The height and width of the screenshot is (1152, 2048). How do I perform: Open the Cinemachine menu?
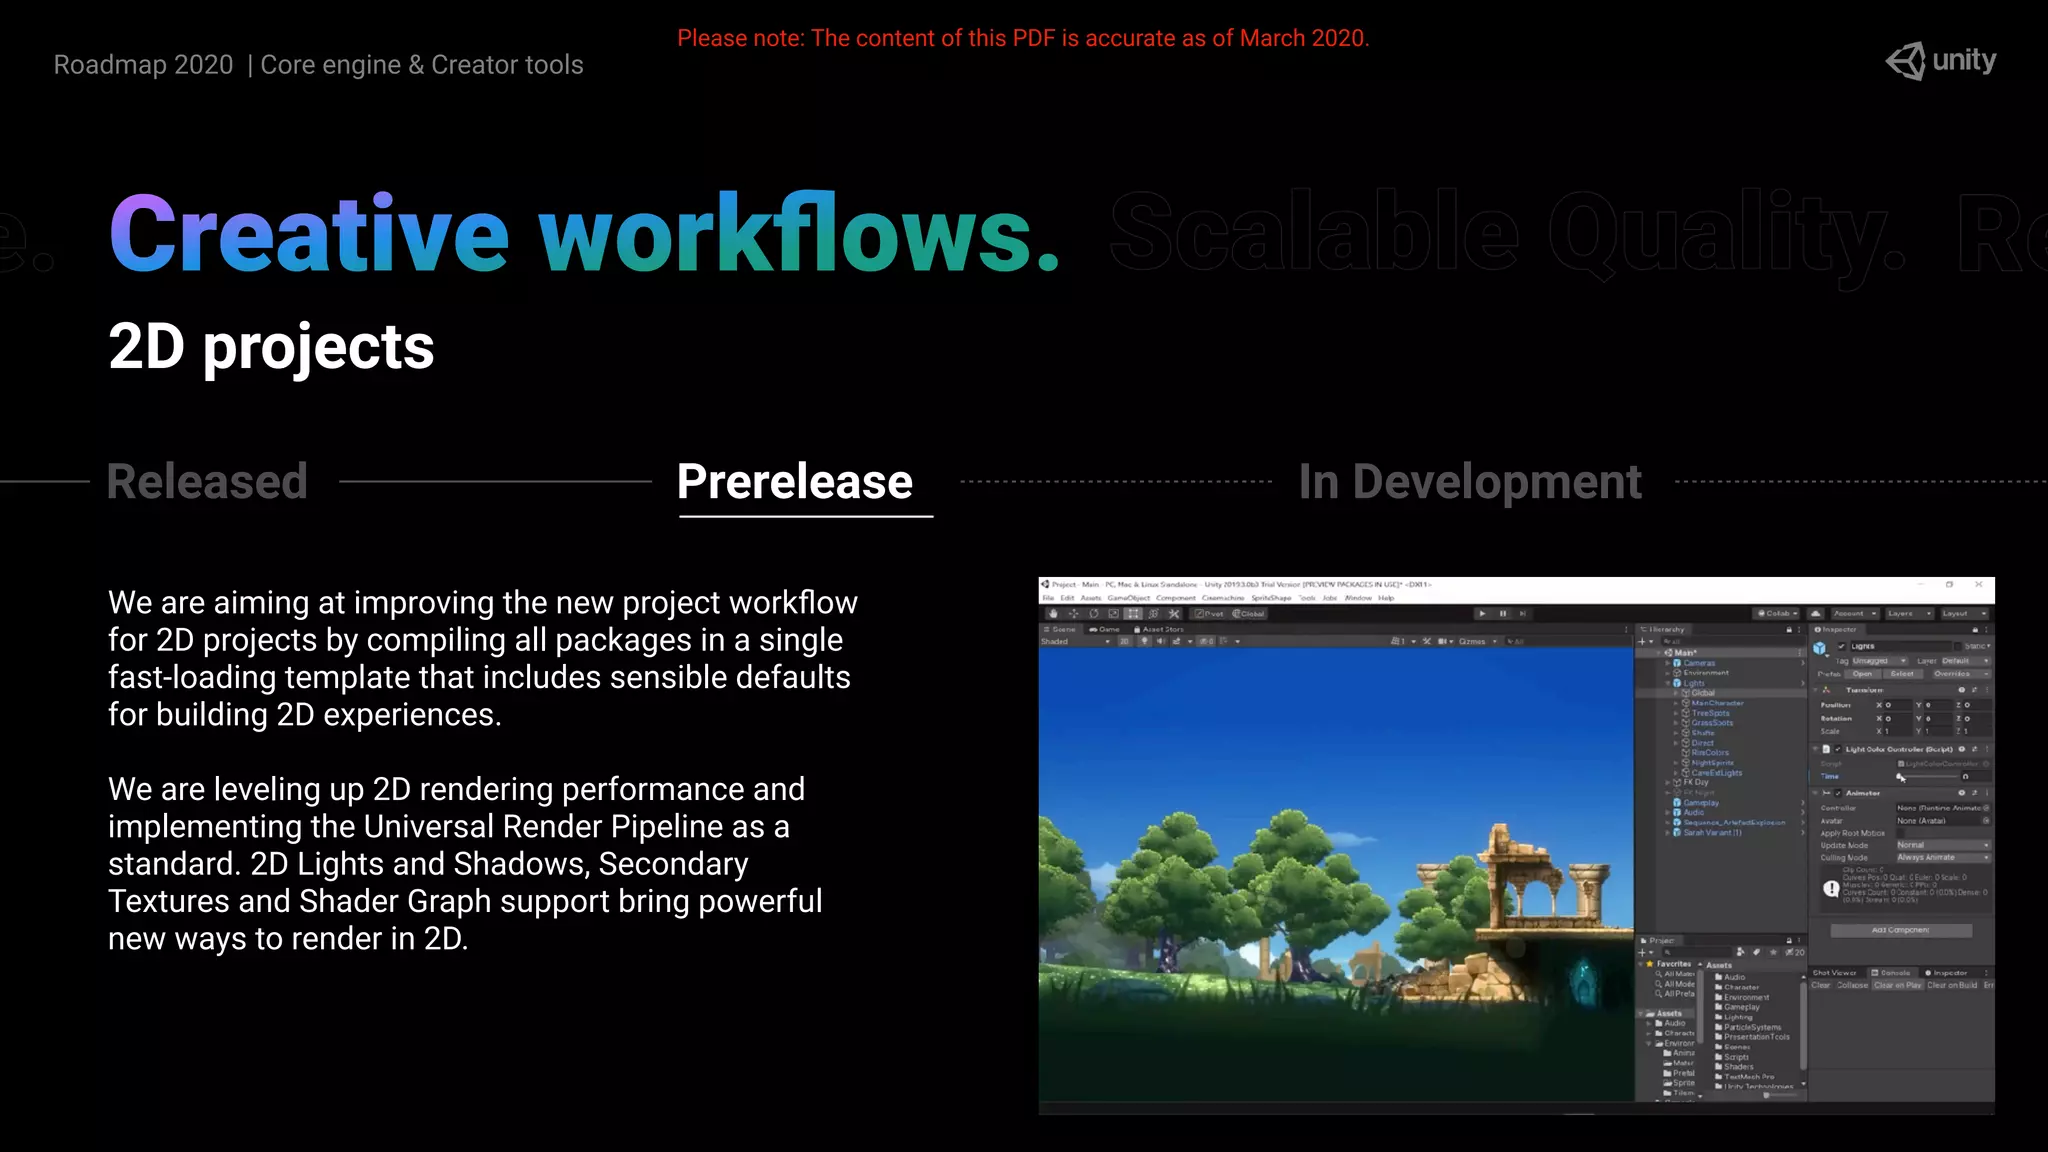[1223, 598]
